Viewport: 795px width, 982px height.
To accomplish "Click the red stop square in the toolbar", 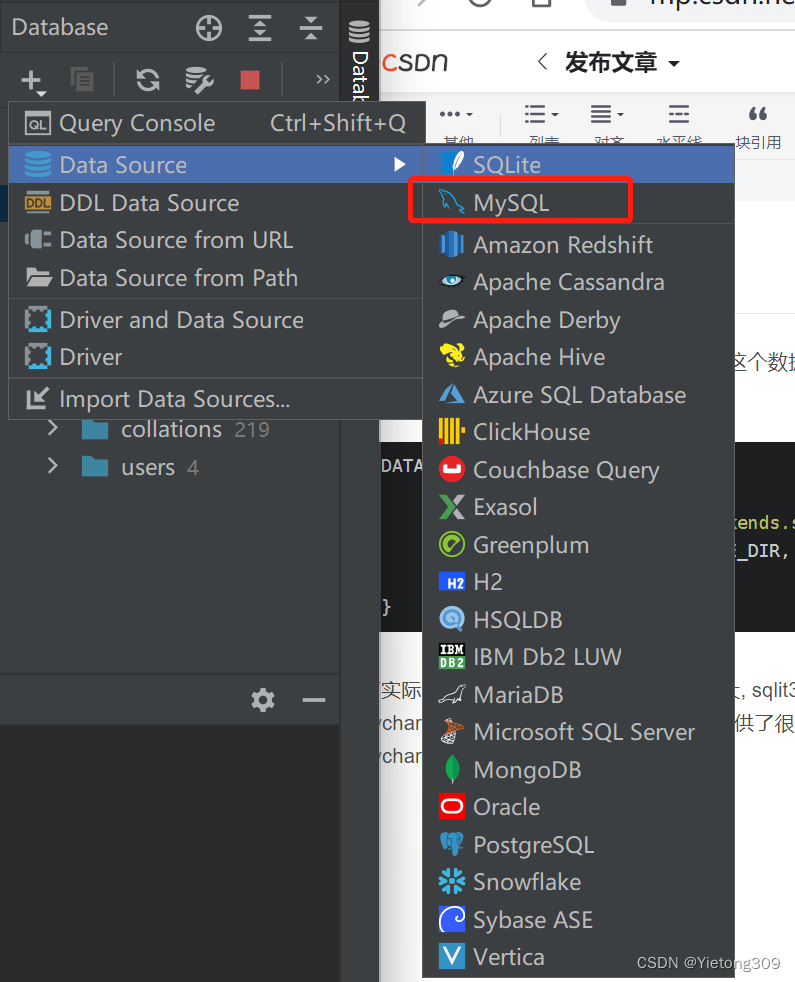I will (250, 79).
